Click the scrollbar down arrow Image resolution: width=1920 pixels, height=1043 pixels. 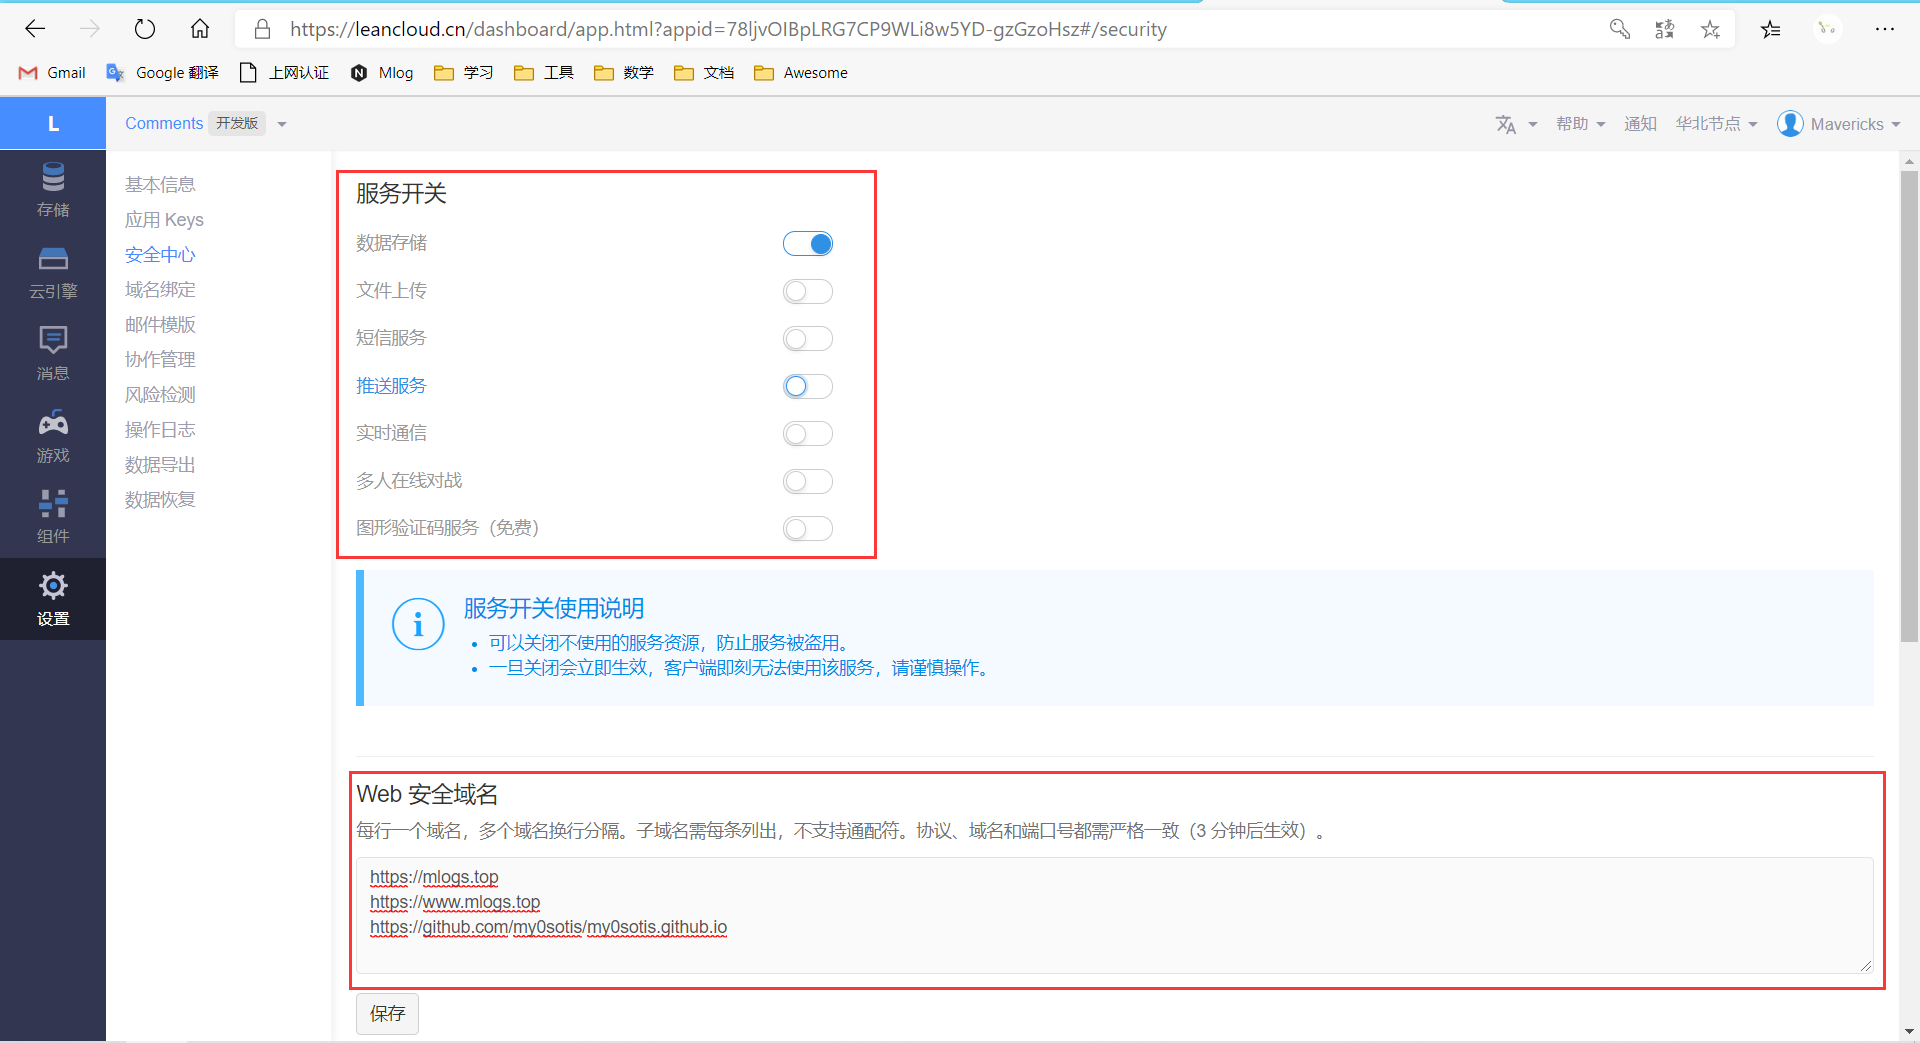pyautogui.click(x=1909, y=1031)
